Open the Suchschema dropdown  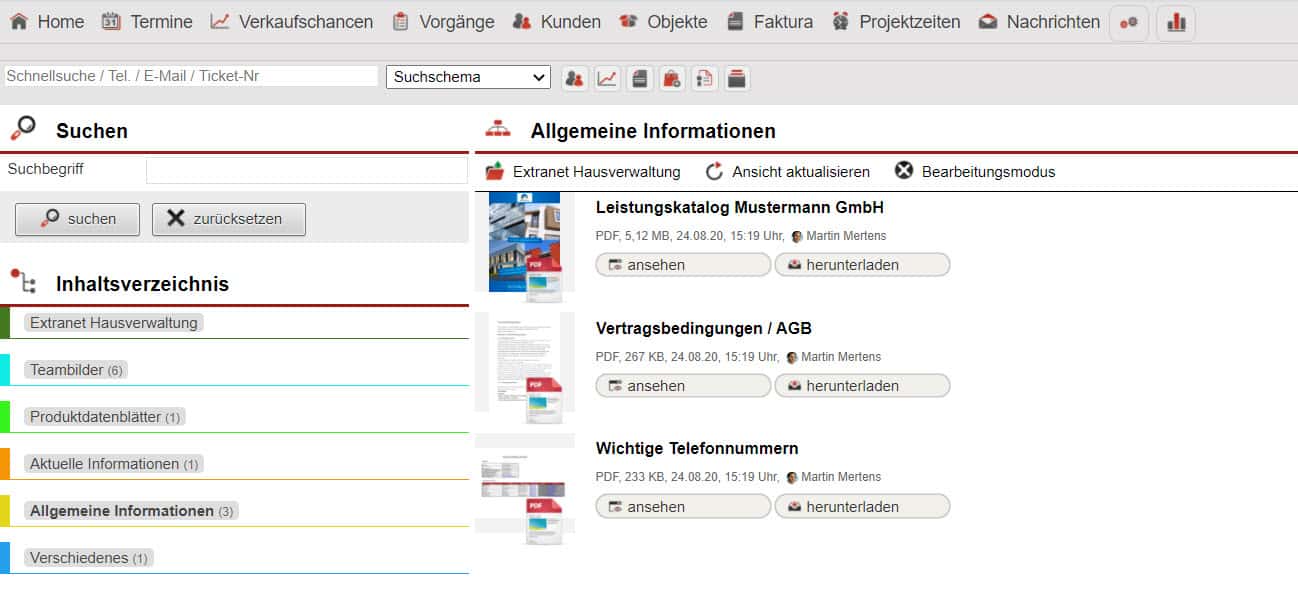pos(468,77)
